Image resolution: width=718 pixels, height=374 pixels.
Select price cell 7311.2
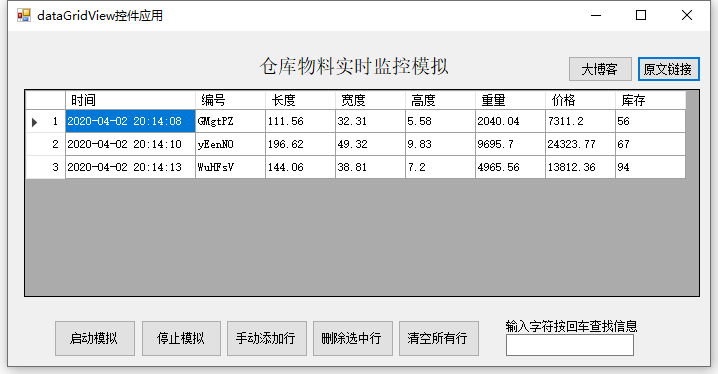pos(581,121)
